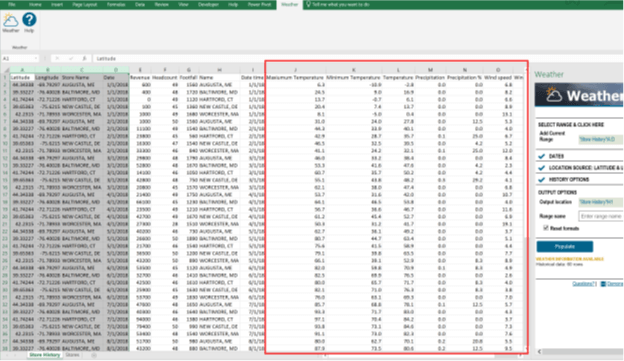
Task: Click the Output location field
Action: coord(601,202)
